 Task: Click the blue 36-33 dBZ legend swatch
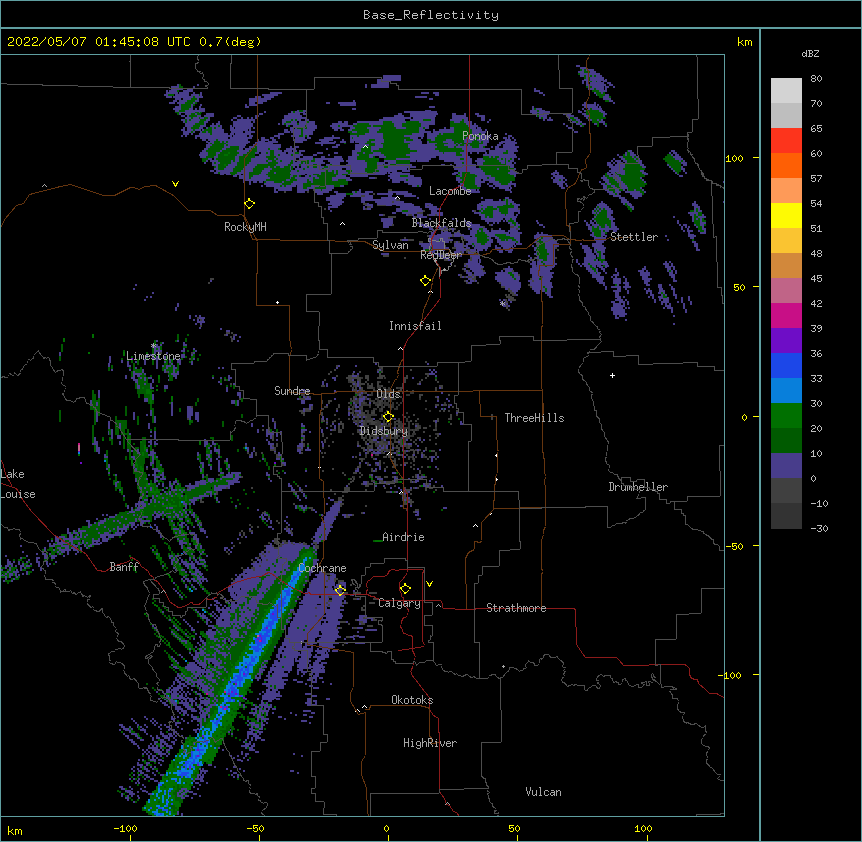pyautogui.click(x=786, y=365)
